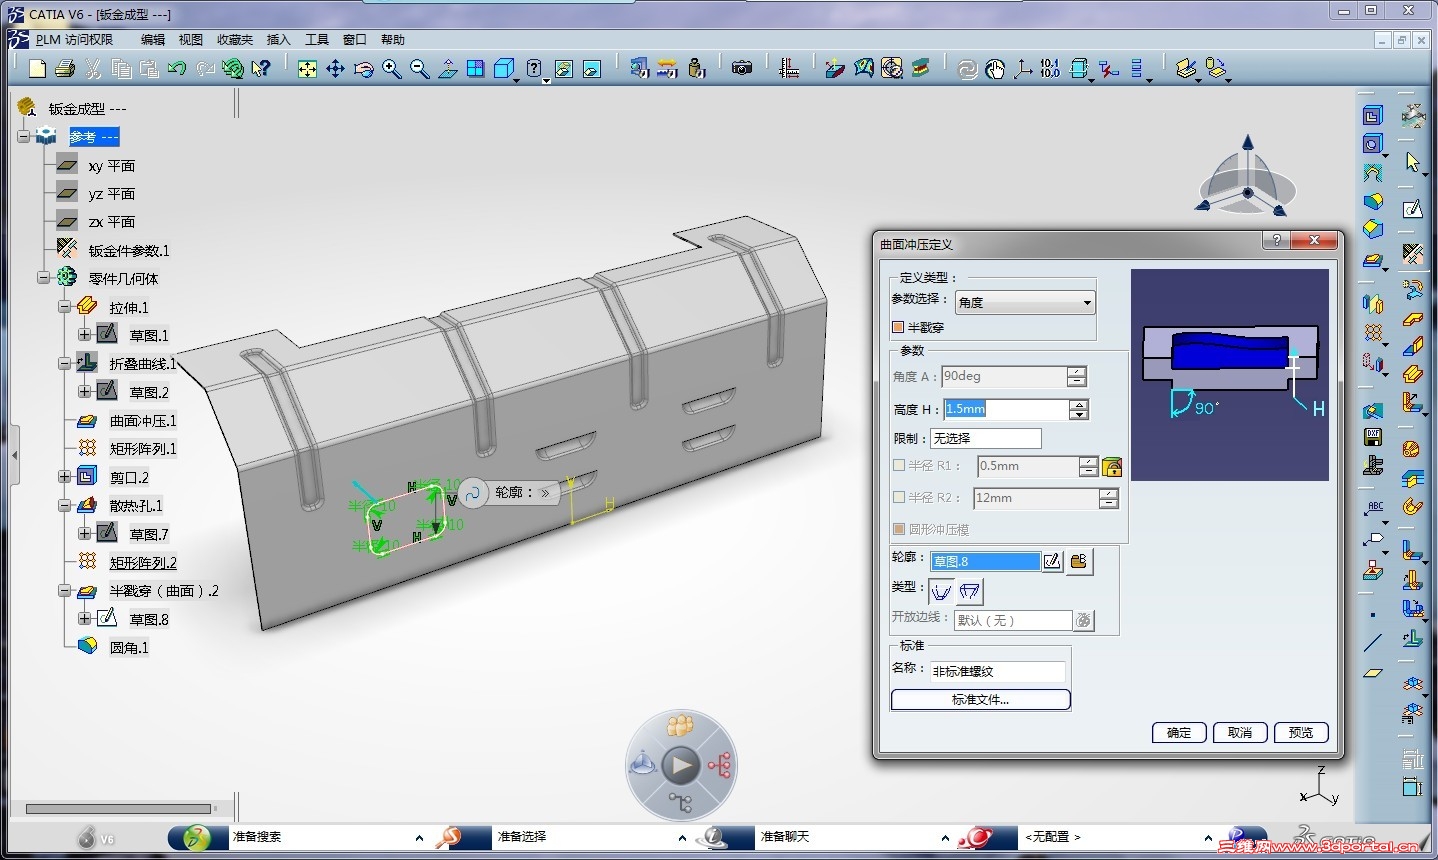Click the Zoom Out magnifier icon

[419, 68]
